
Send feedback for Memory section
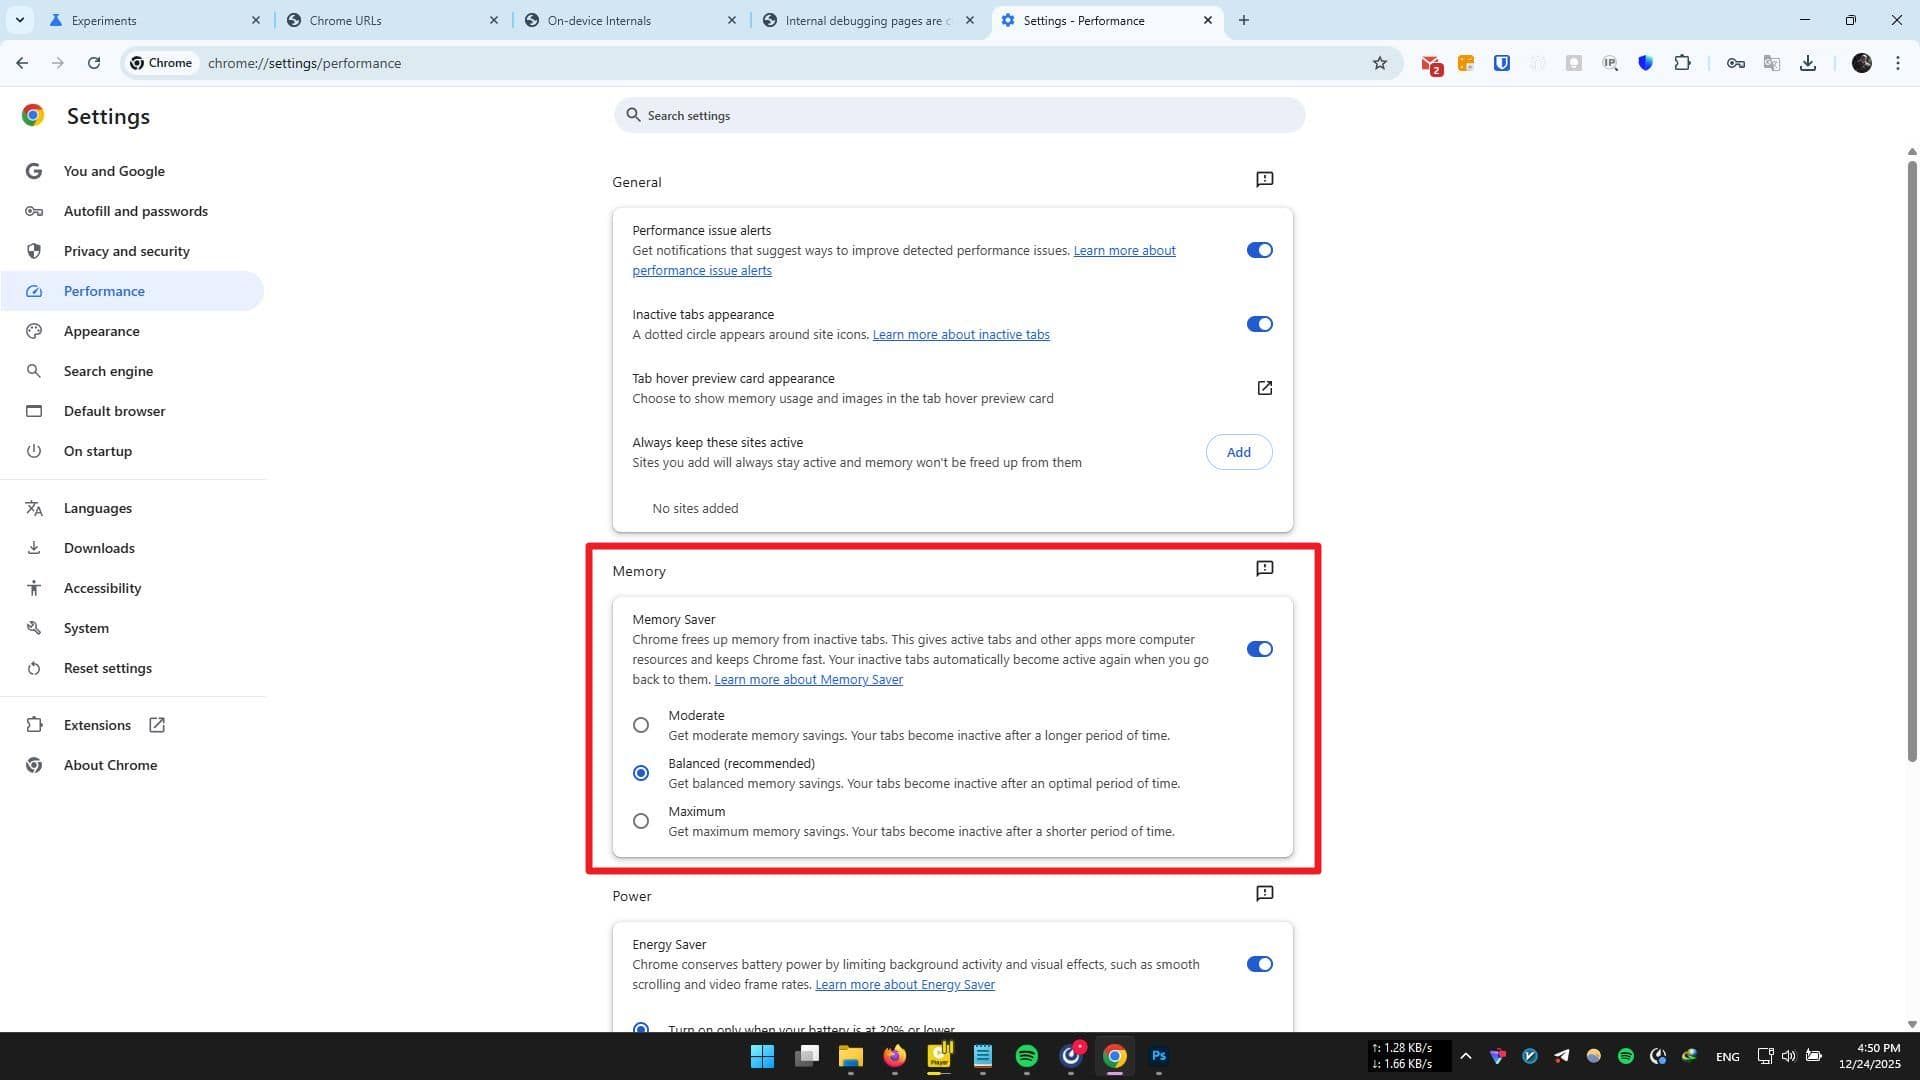[x=1264, y=569]
